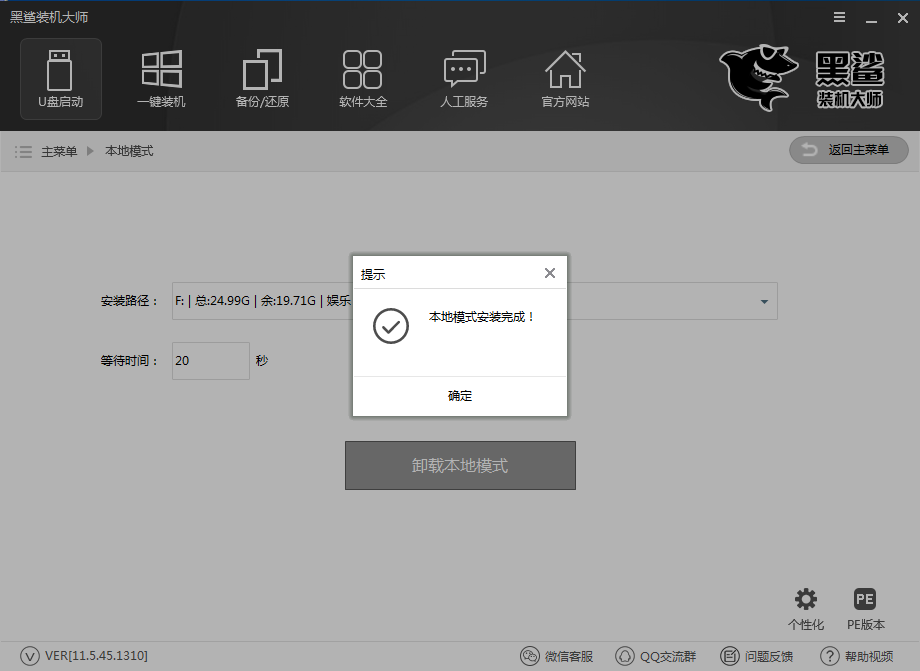Open 人工服务 support chat icon
This screenshot has height=671, width=920.
tap(464, 77)
